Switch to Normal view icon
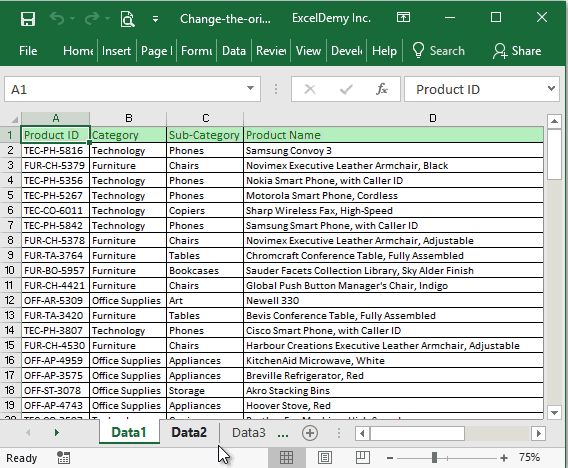The image size is (568, 468). pos(286,458)
